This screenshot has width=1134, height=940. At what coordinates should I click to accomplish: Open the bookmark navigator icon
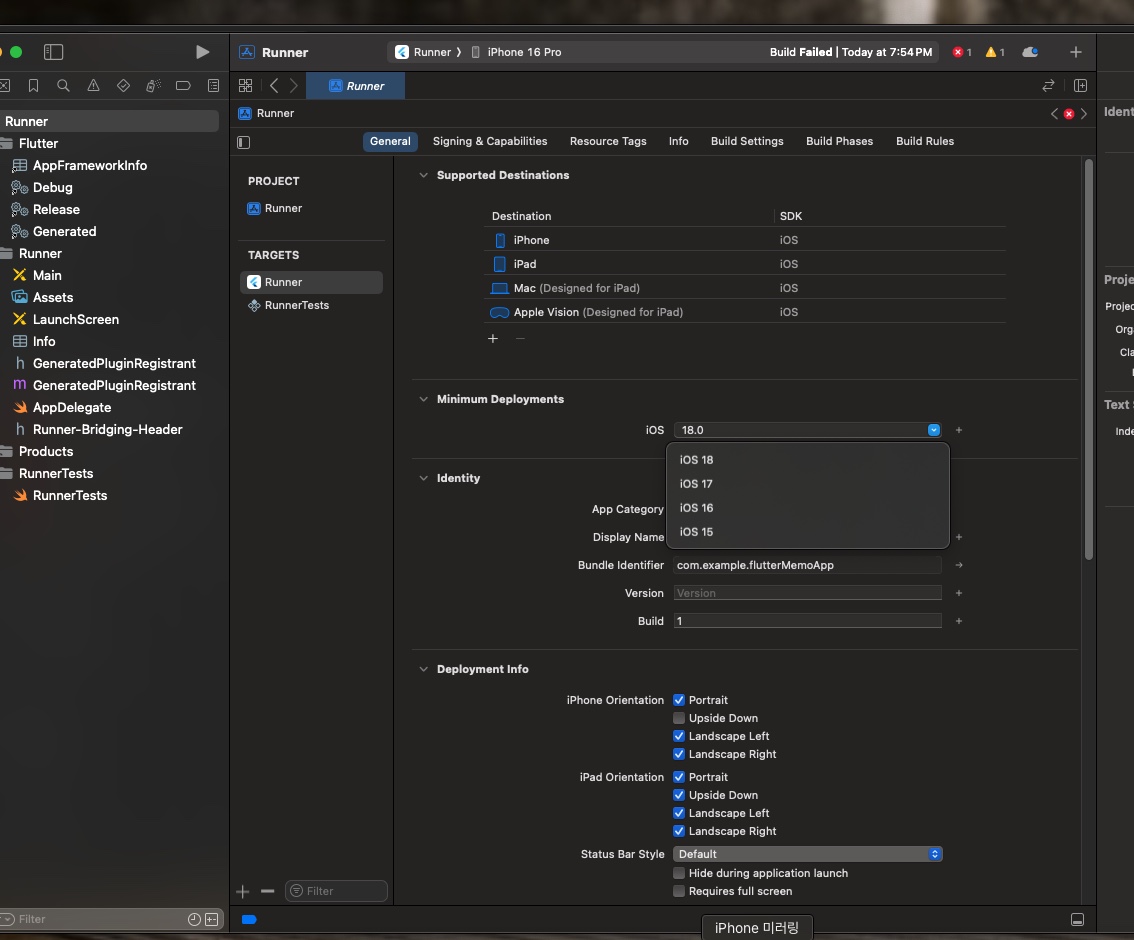pyautogui.click(x=33, y=86)
